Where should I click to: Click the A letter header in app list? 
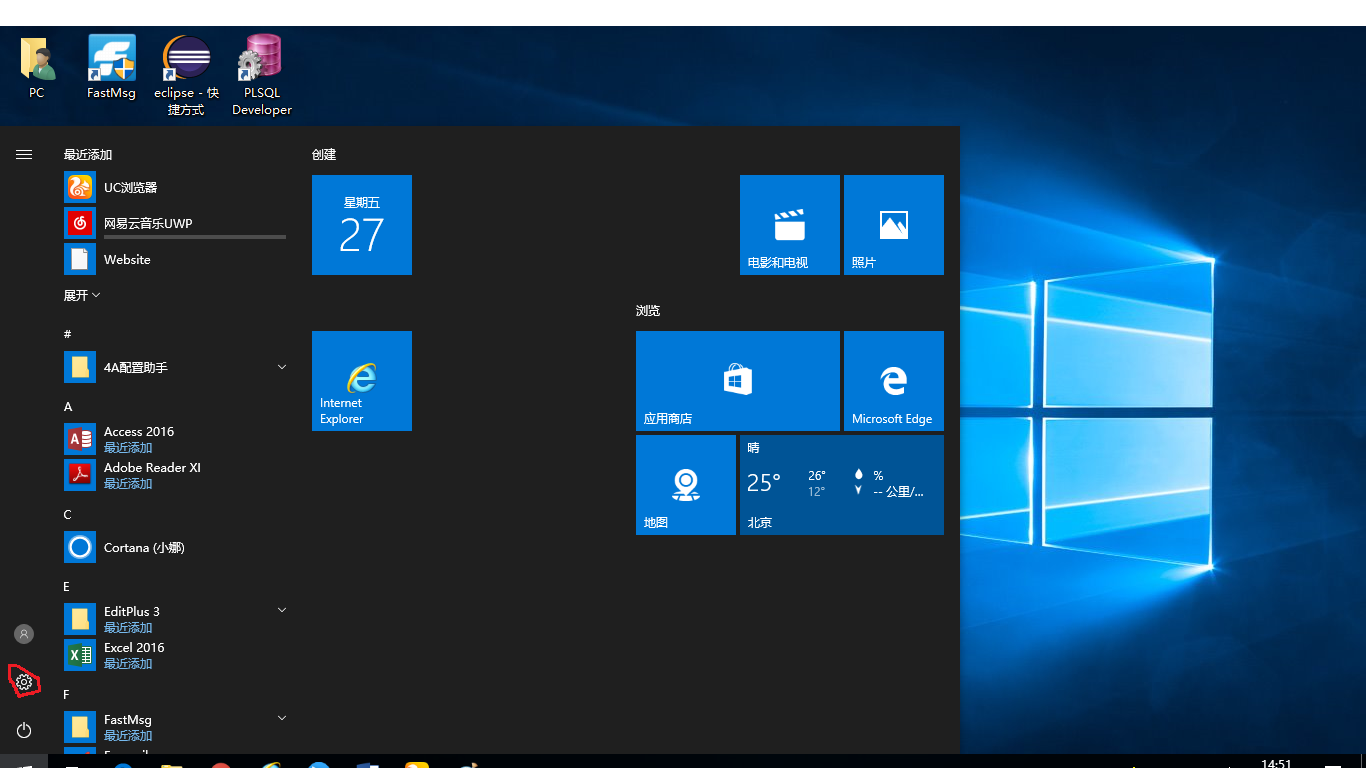68,407
